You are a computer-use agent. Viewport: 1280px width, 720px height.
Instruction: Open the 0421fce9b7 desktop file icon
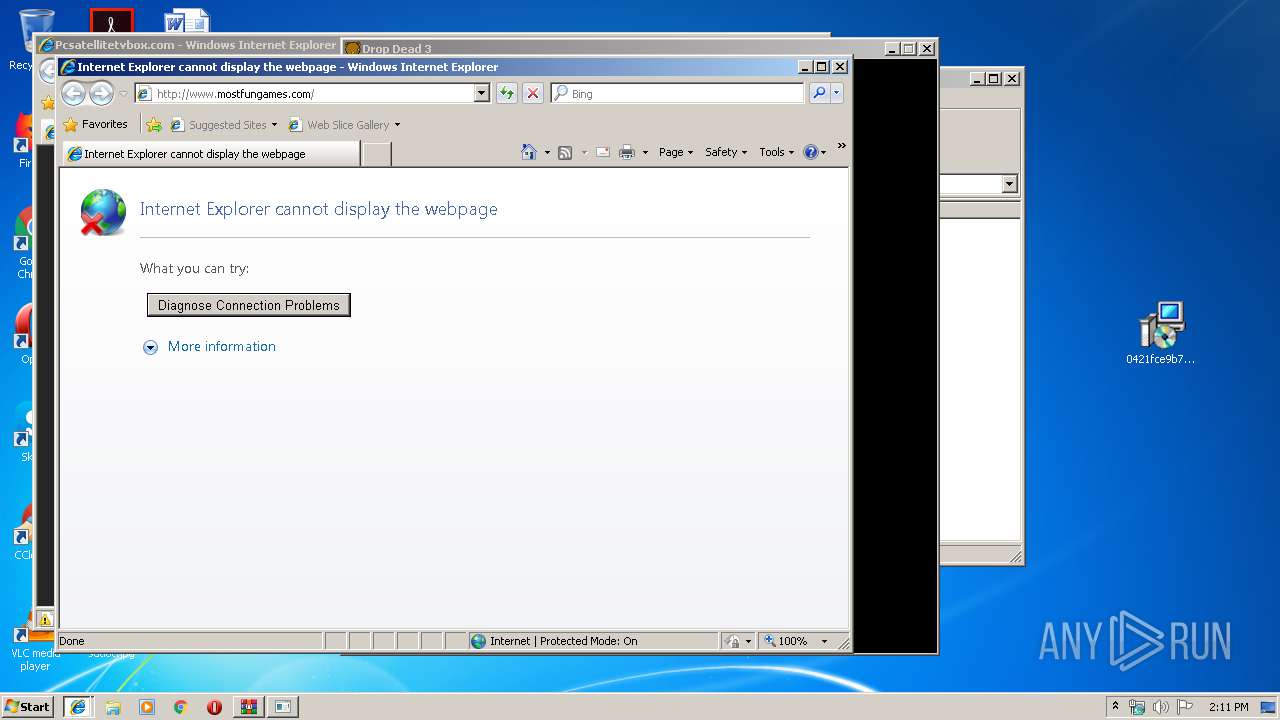(1160, 334)
